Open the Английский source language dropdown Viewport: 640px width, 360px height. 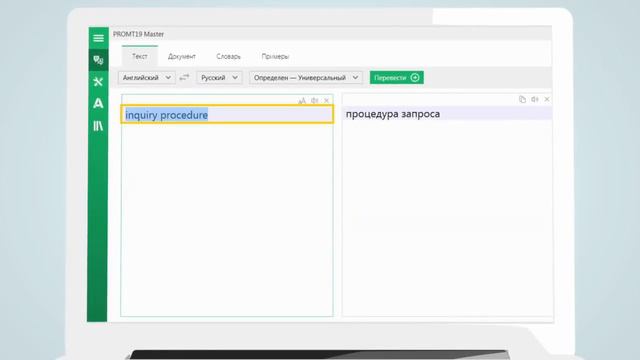tap(147, 78)
